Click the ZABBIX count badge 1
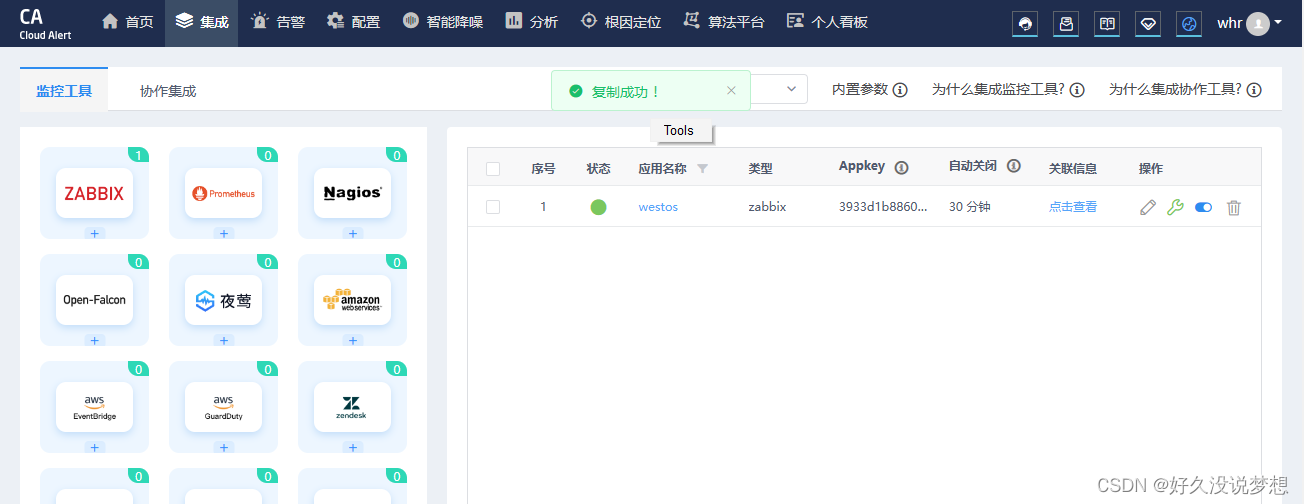 click(x=139, y=155)
